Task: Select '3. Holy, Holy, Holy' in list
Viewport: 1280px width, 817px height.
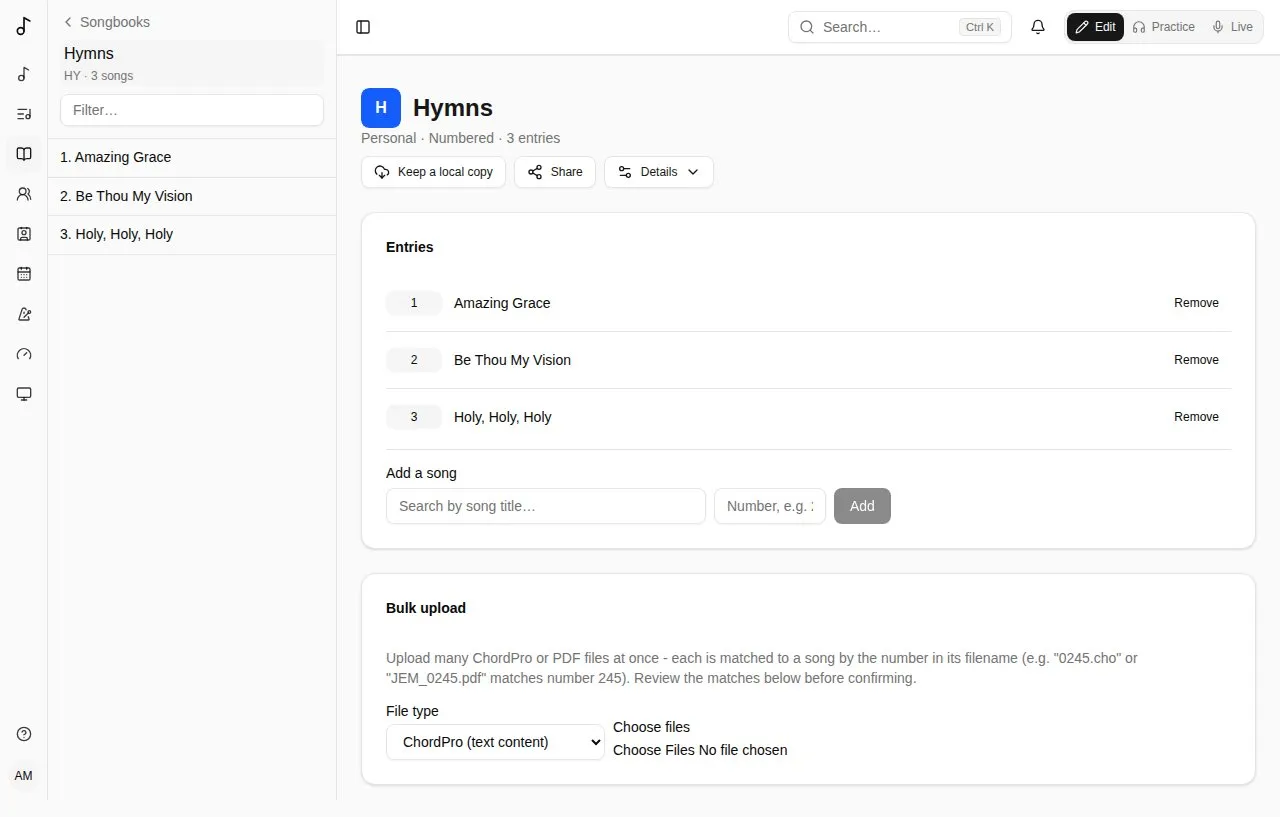Action: coord(192,234)
